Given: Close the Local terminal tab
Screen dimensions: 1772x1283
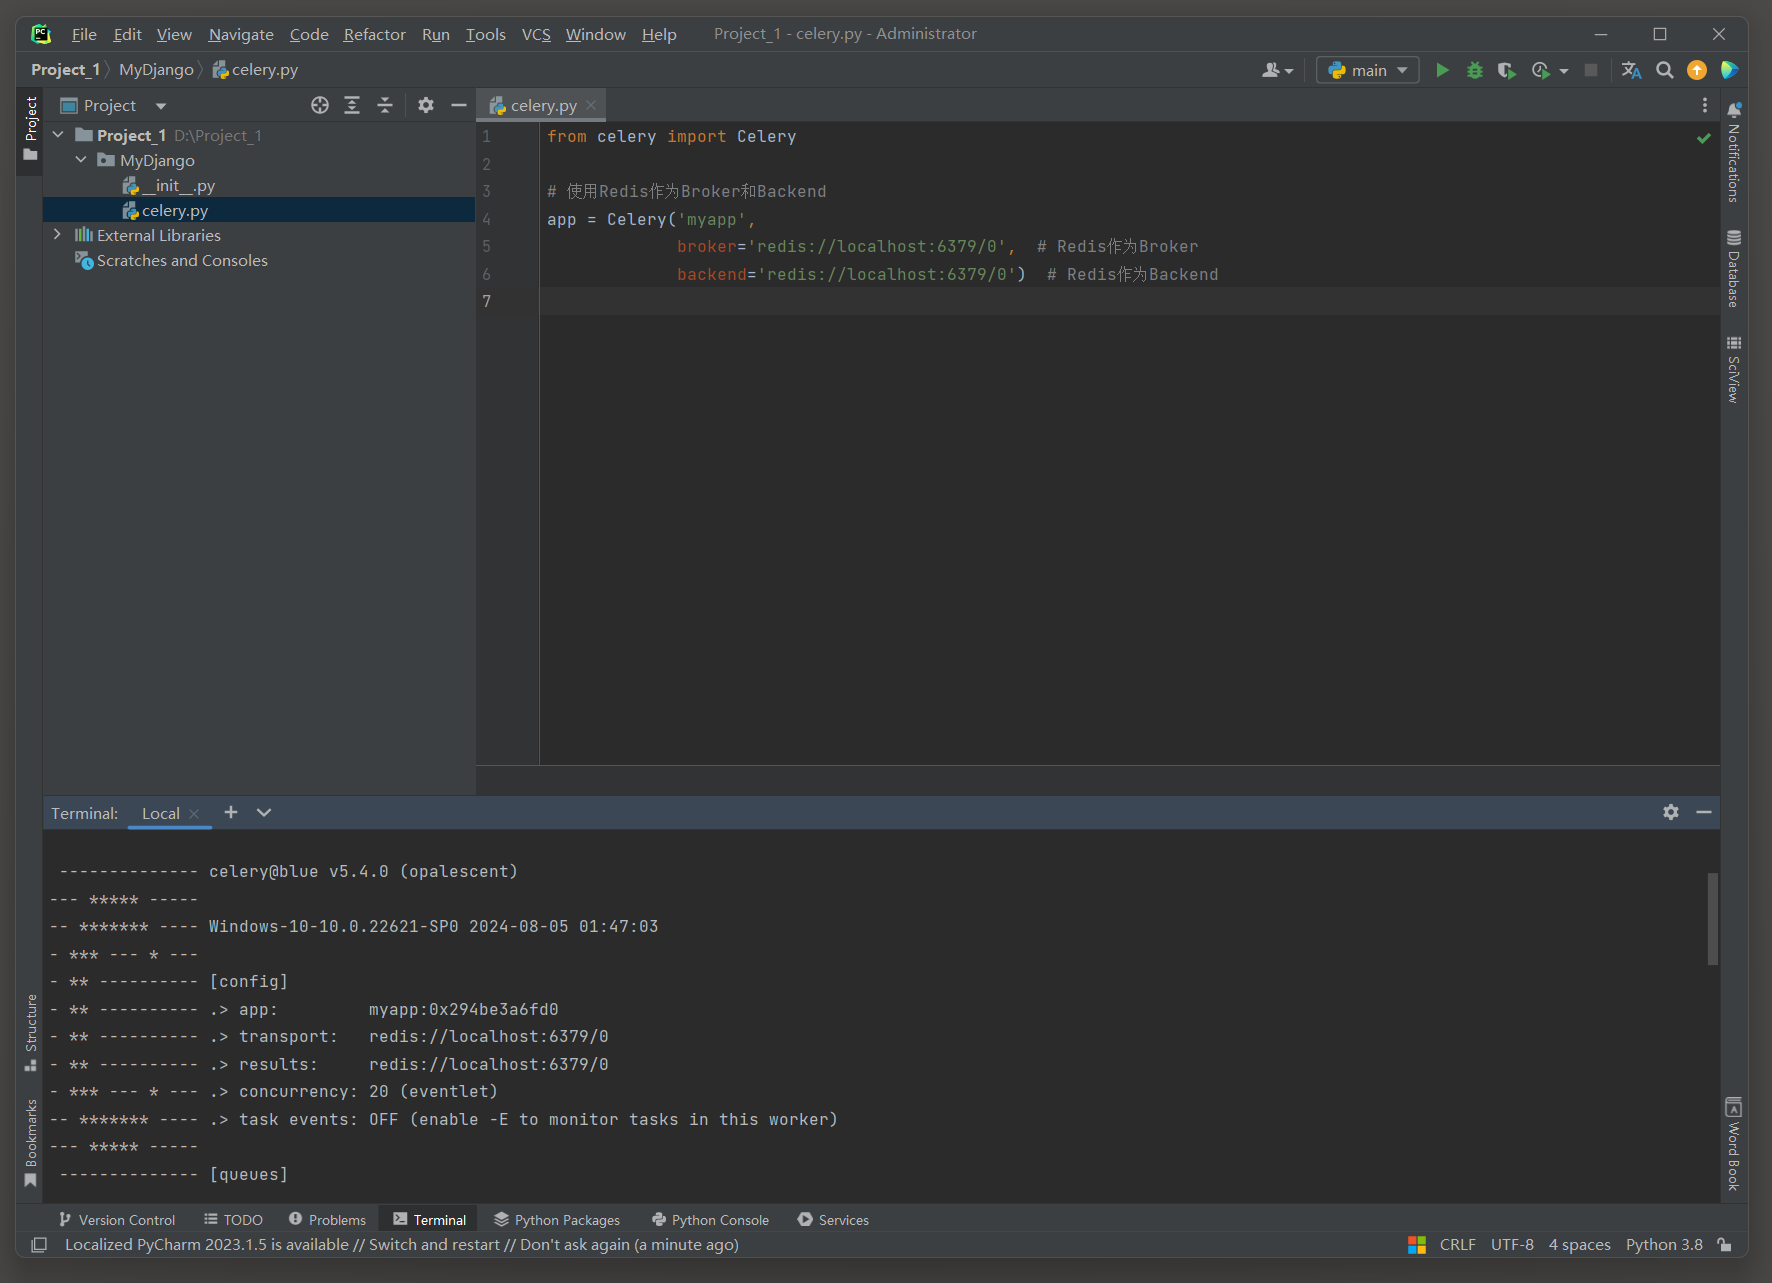Looking at the screenshot, I should [x=194, y=814].
